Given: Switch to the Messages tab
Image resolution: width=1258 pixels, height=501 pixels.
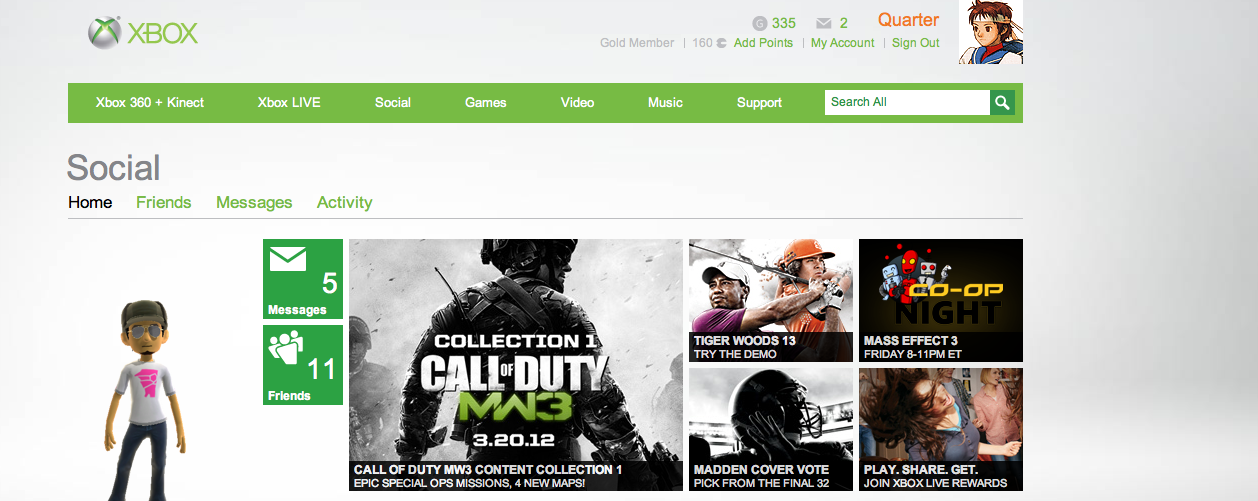Looking at the screenshot, I should click(254, 202).
